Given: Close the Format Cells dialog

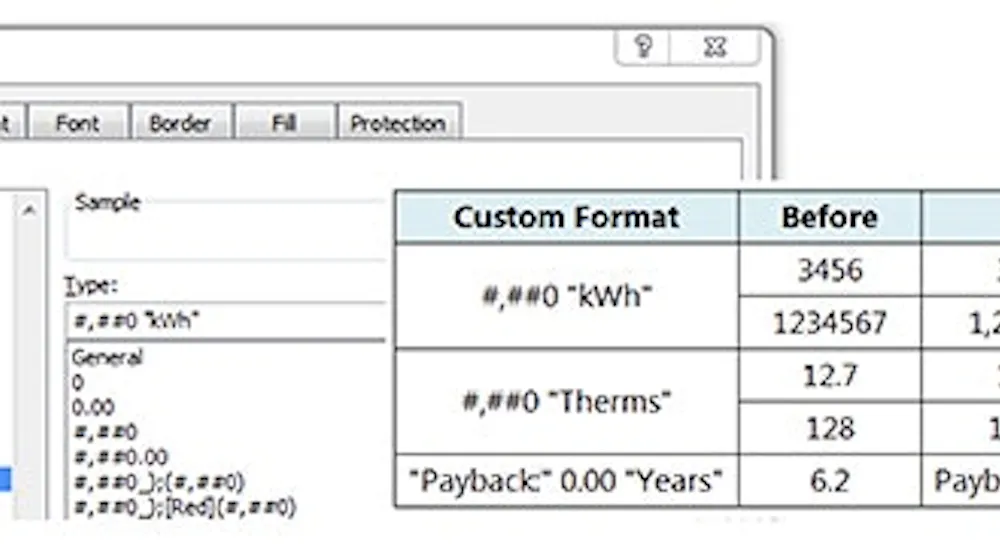Looking at the screenshot, I should click(715, 47).
